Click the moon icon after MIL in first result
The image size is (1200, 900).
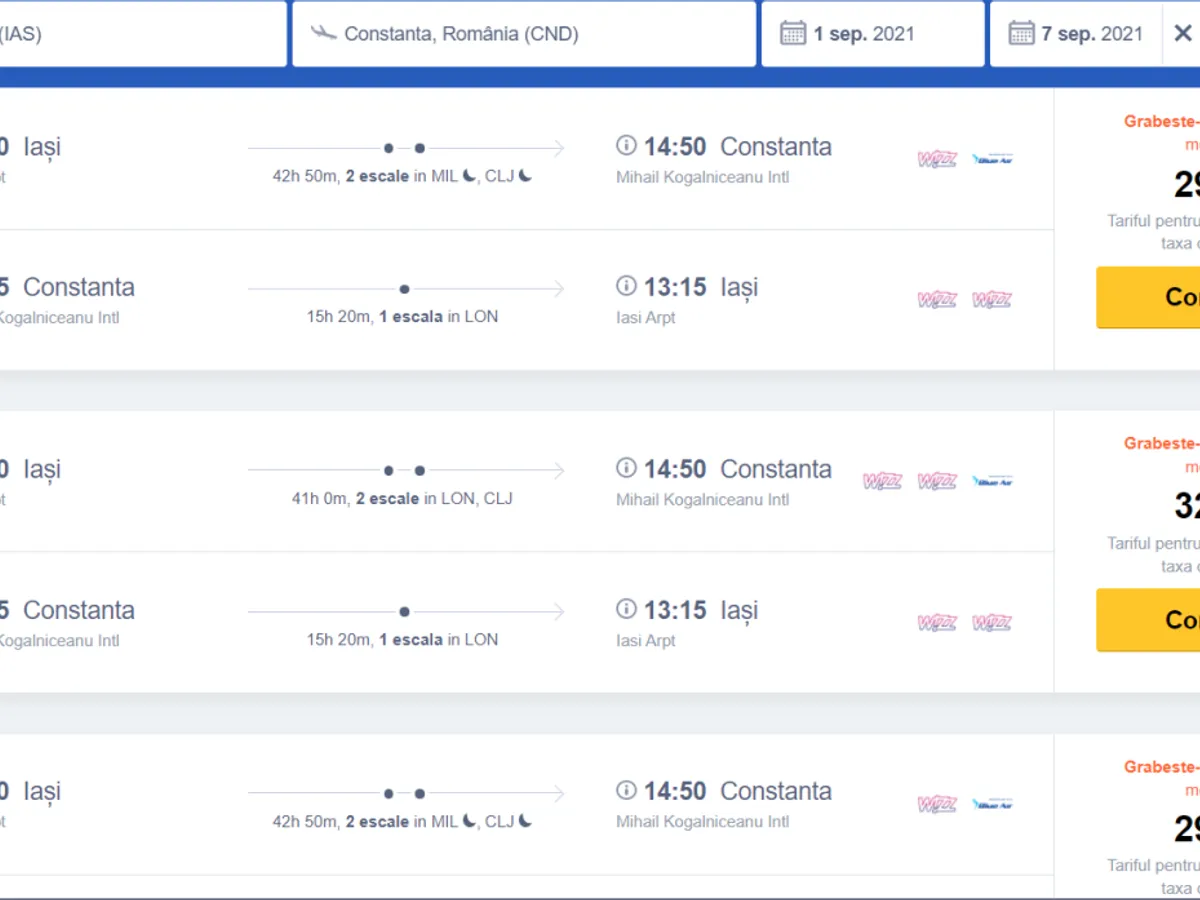[469, 176]
